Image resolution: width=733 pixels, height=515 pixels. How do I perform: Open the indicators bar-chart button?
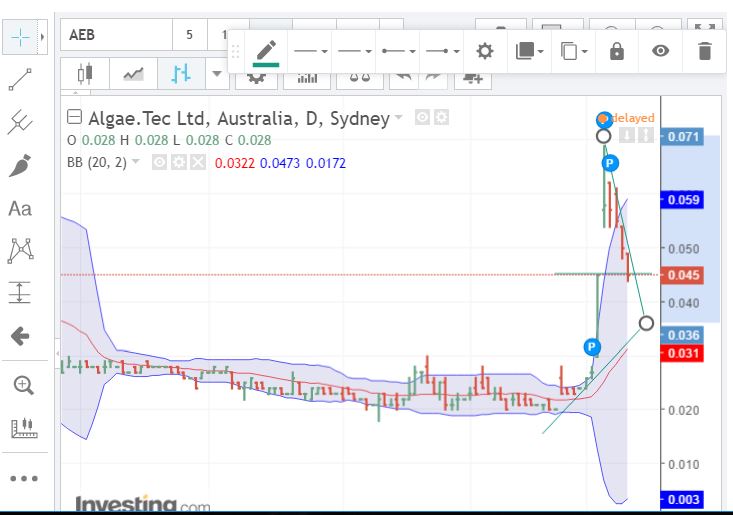pos(307,79)
